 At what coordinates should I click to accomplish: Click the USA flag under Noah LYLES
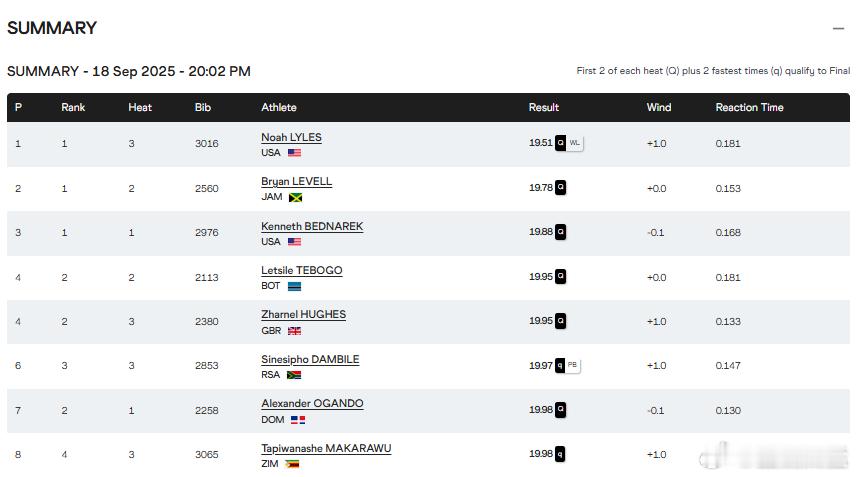[x=295, y=153]
